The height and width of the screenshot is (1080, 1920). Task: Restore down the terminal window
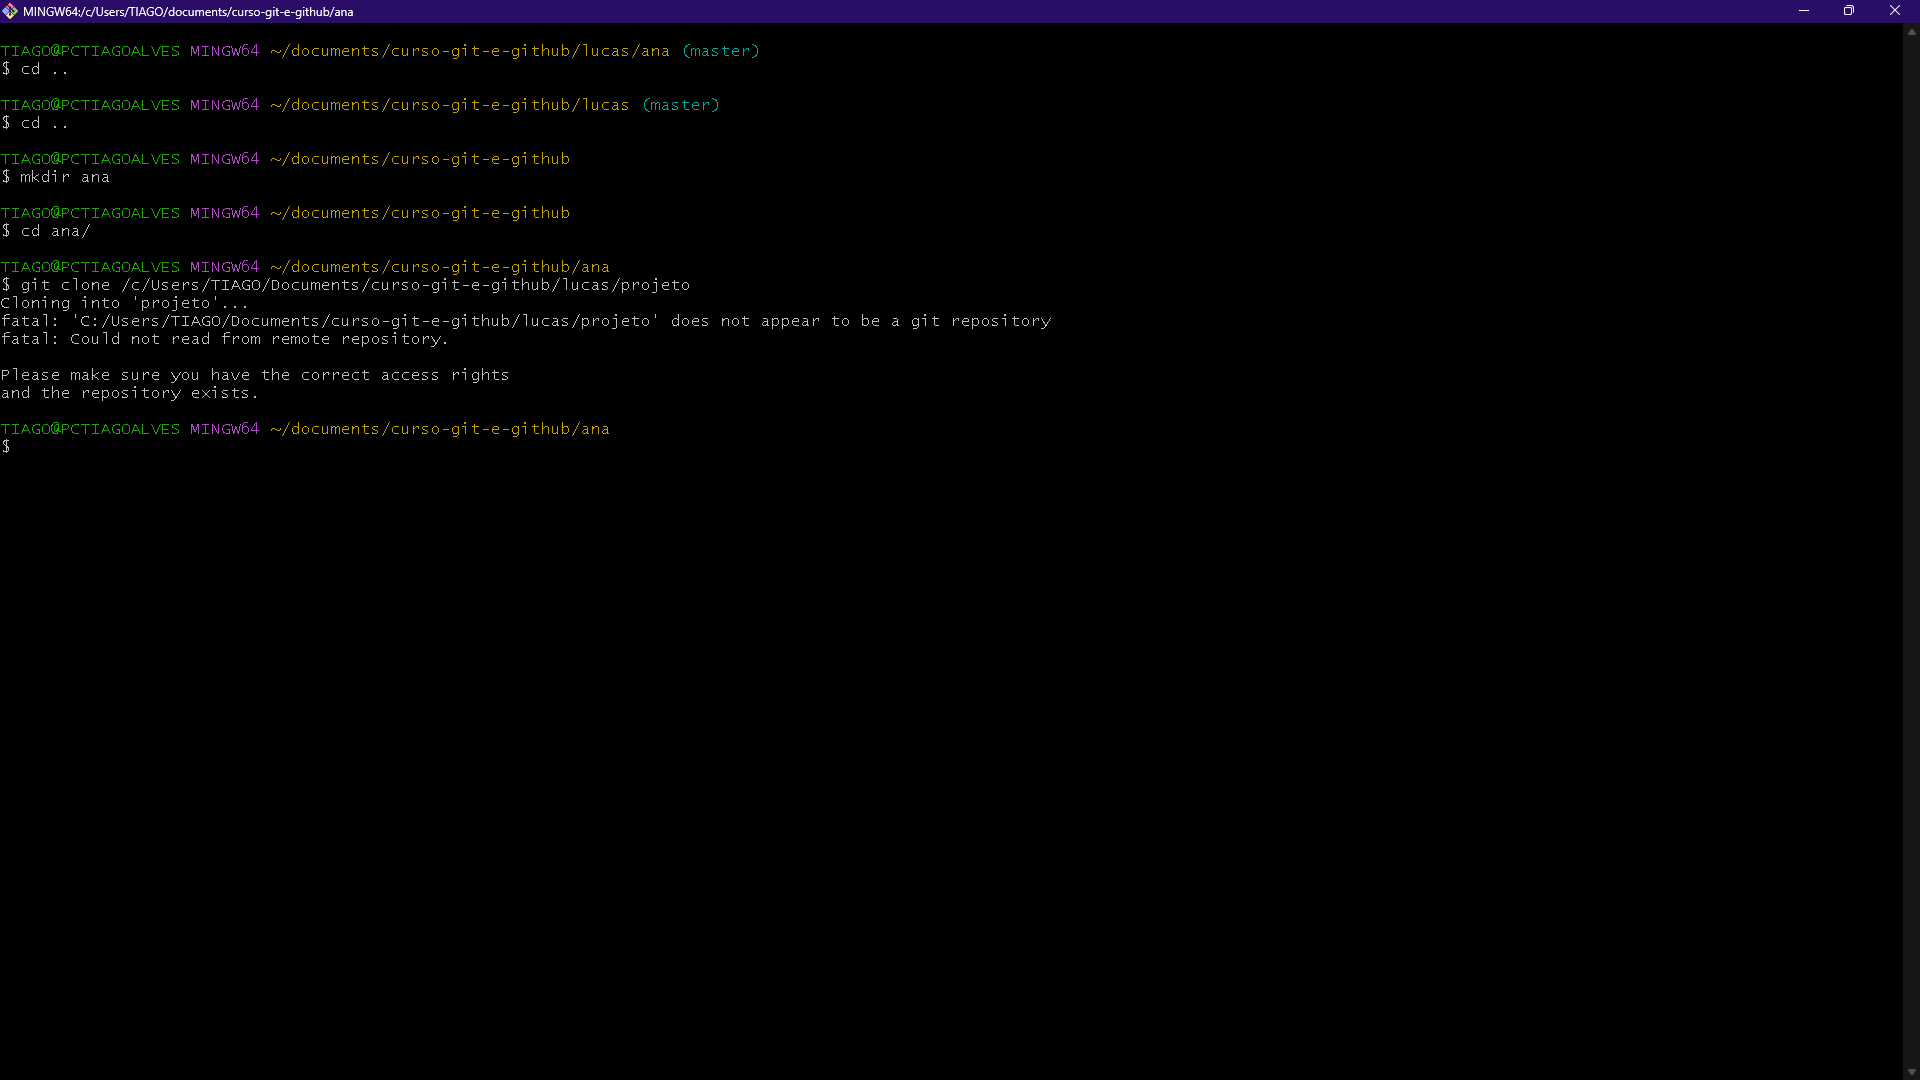tap(1849, 11)
